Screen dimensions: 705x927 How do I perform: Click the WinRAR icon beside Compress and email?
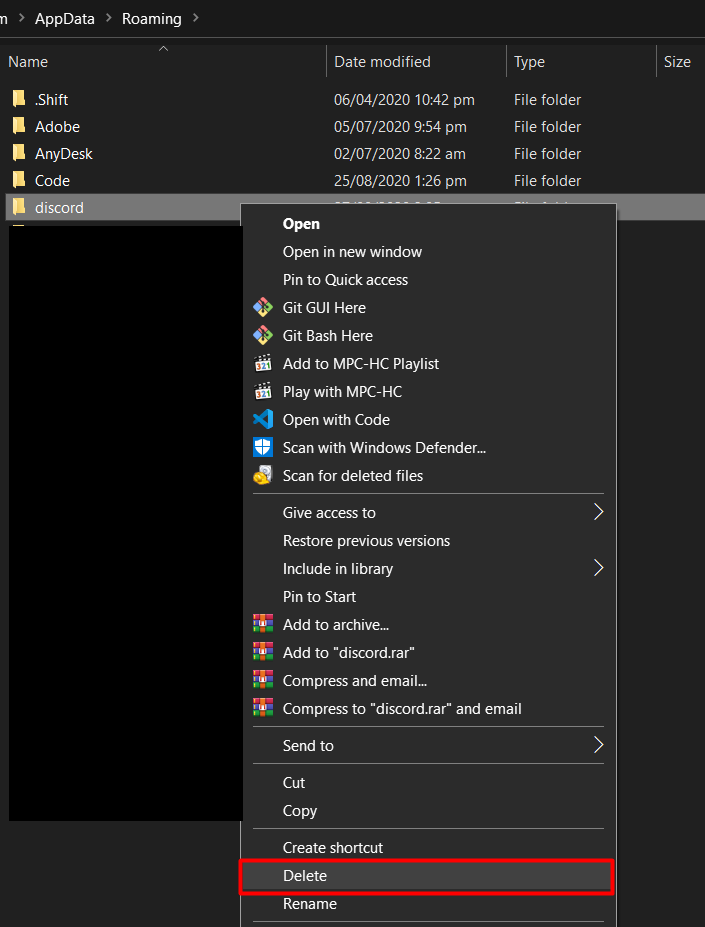pos(263,680)
